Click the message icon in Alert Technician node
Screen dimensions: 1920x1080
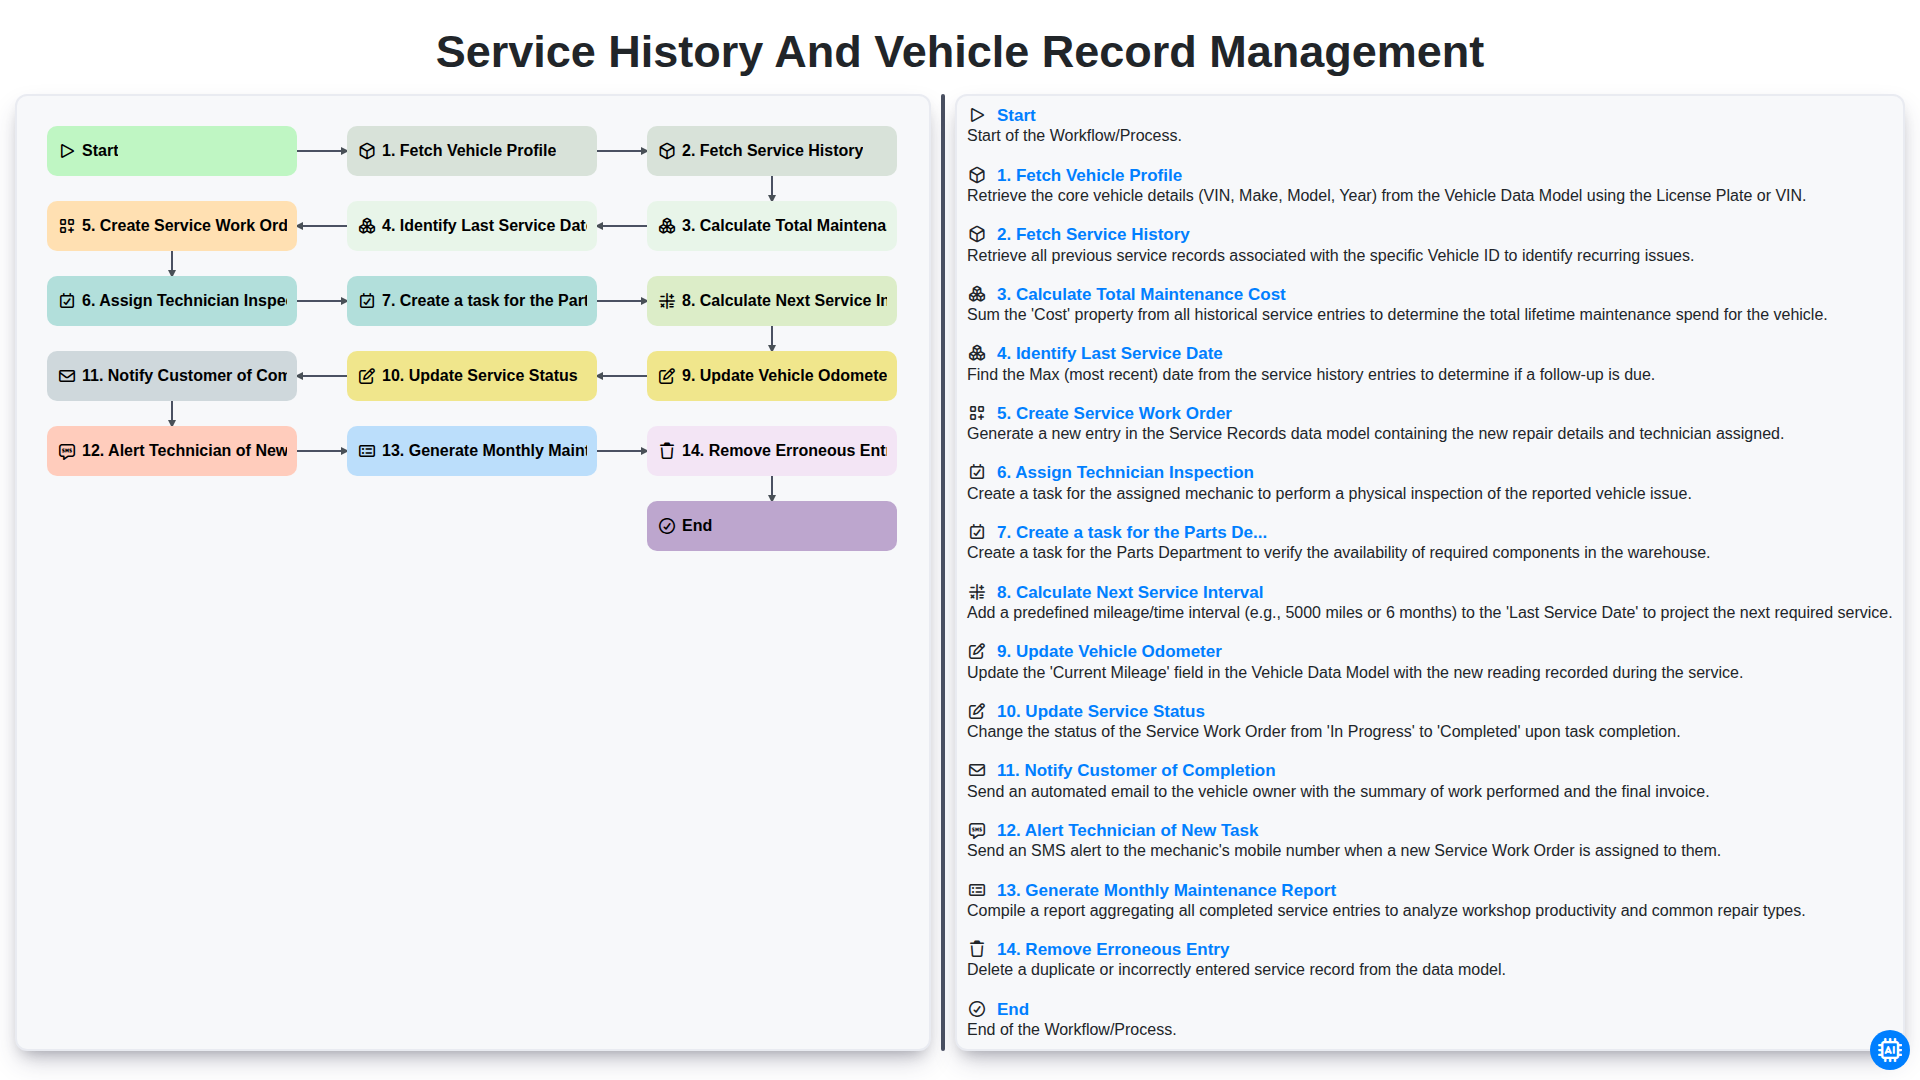[67, 451]
